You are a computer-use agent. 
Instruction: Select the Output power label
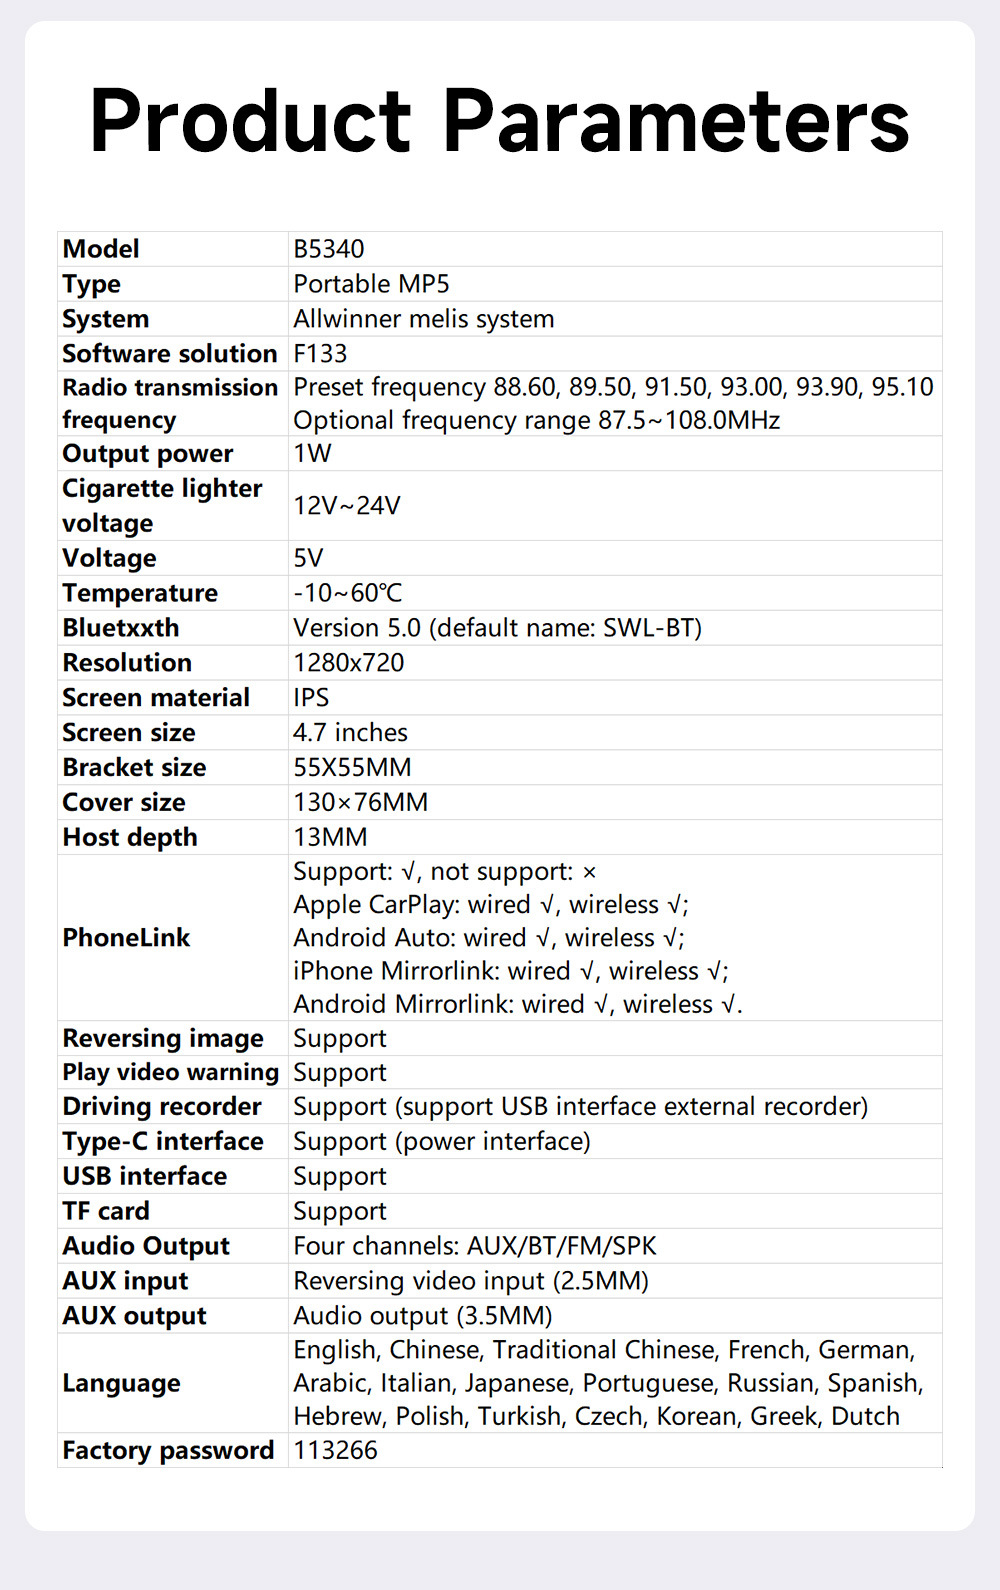(147, 454)
